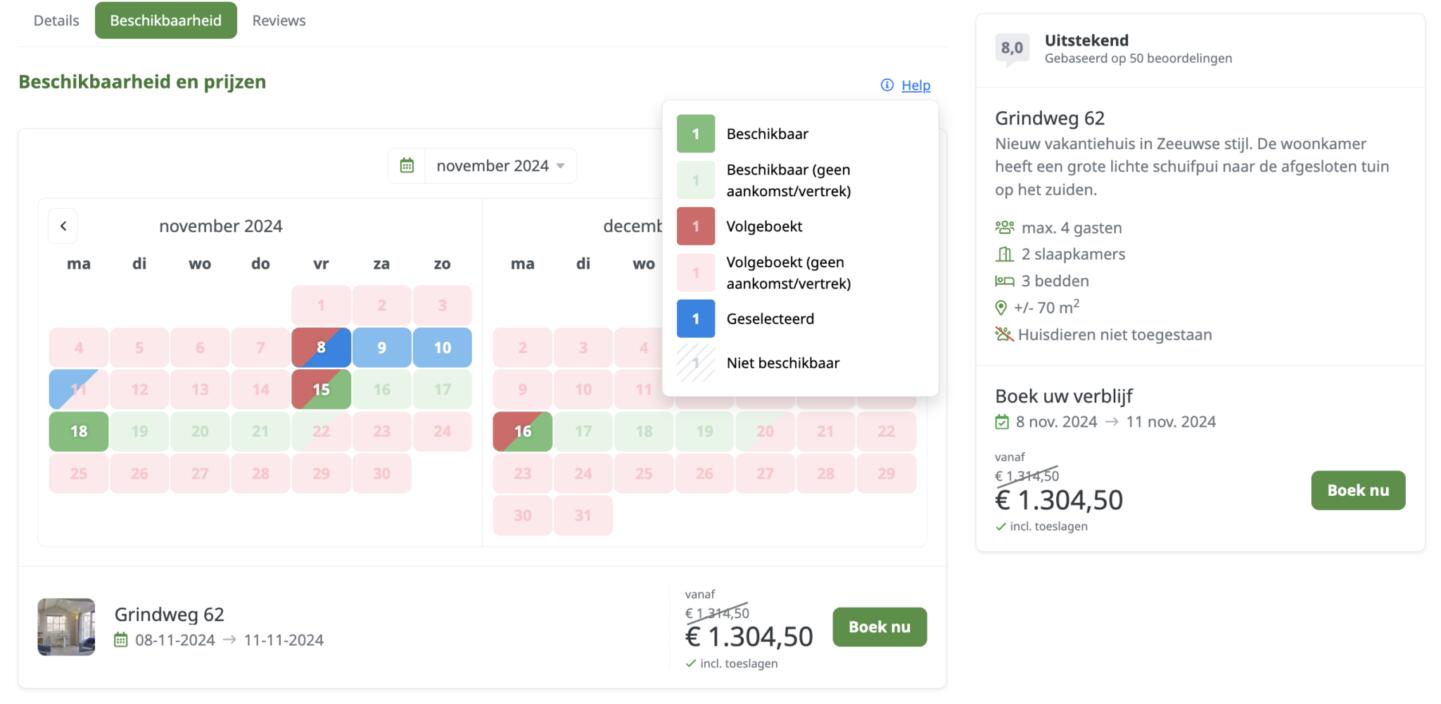
Task: Click the info icon next to Help
Action: [887, 85]
